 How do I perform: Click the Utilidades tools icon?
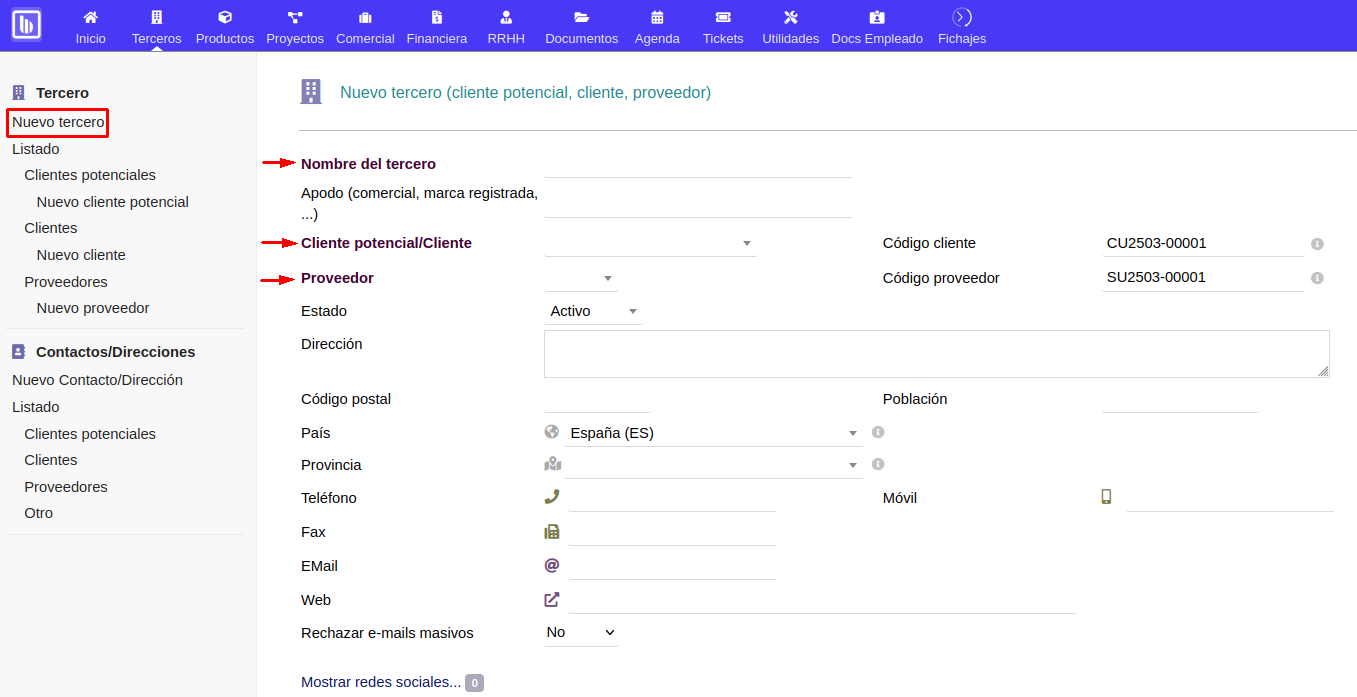[790, 17]
